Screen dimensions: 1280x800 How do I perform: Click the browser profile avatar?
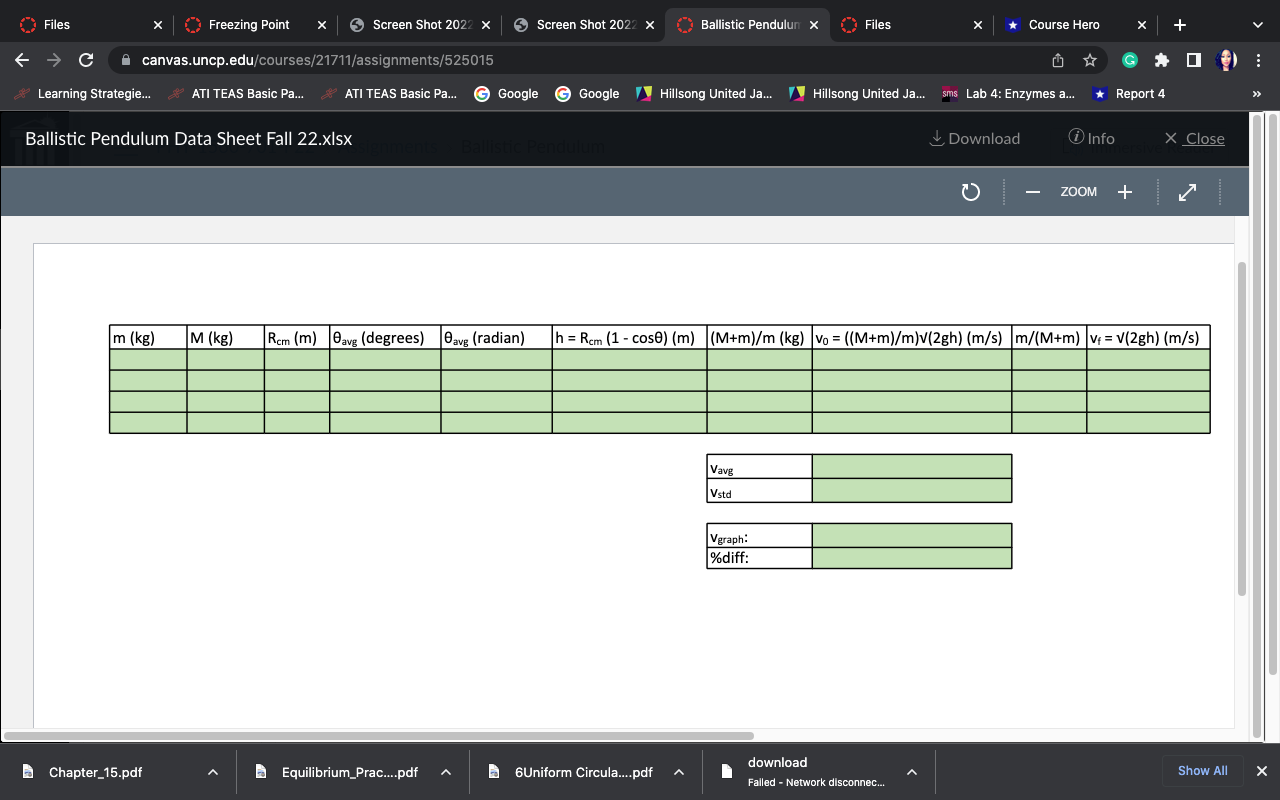pyautogui.click(x=1226, y=60)
